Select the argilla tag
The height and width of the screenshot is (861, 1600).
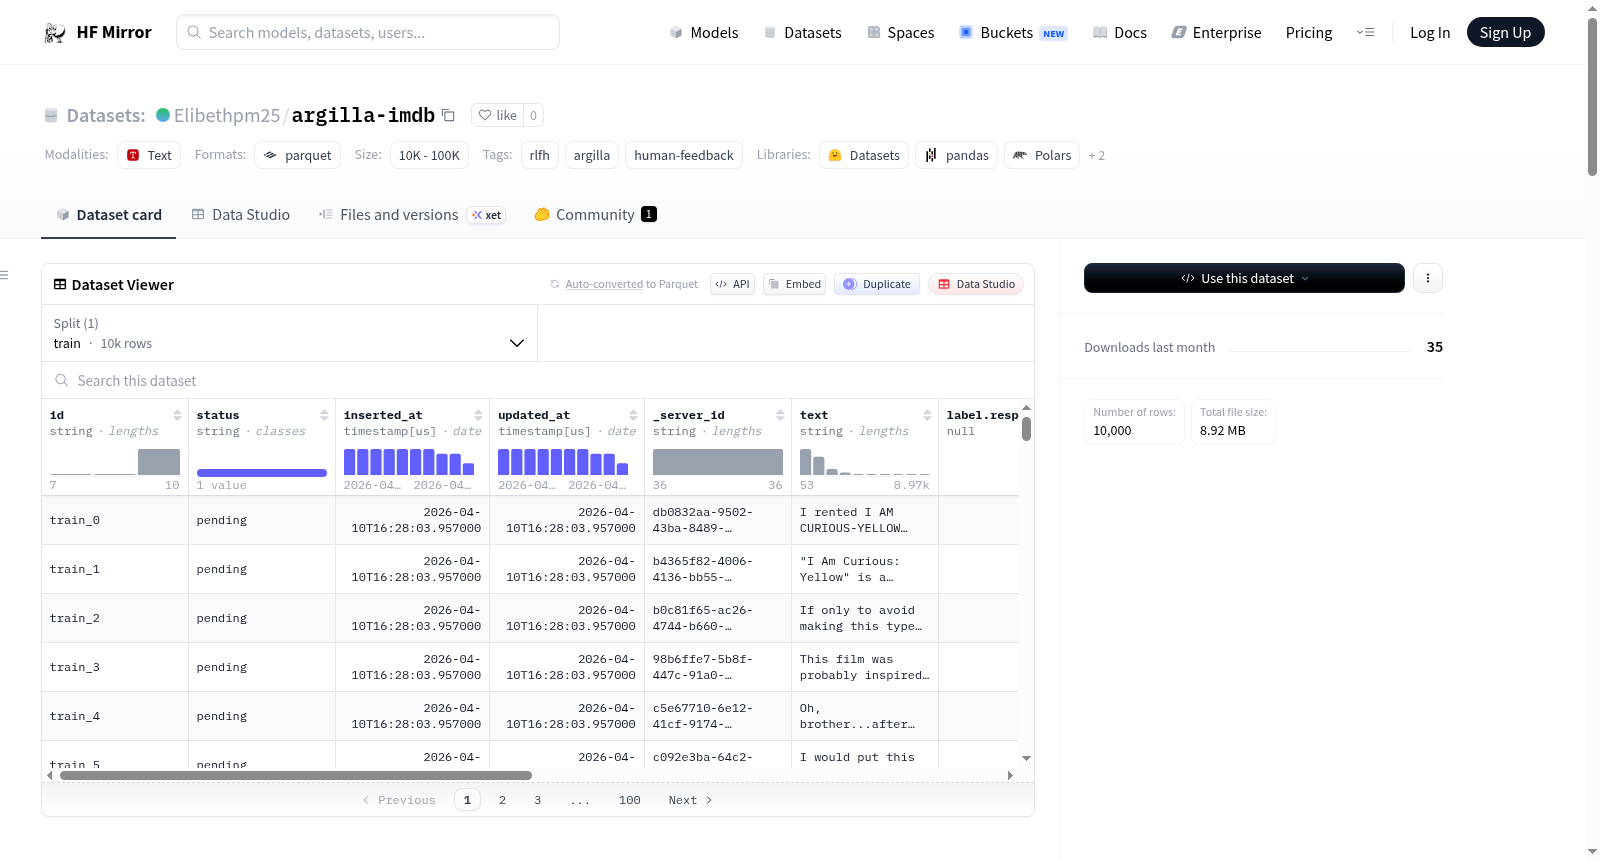click(592, 155)
